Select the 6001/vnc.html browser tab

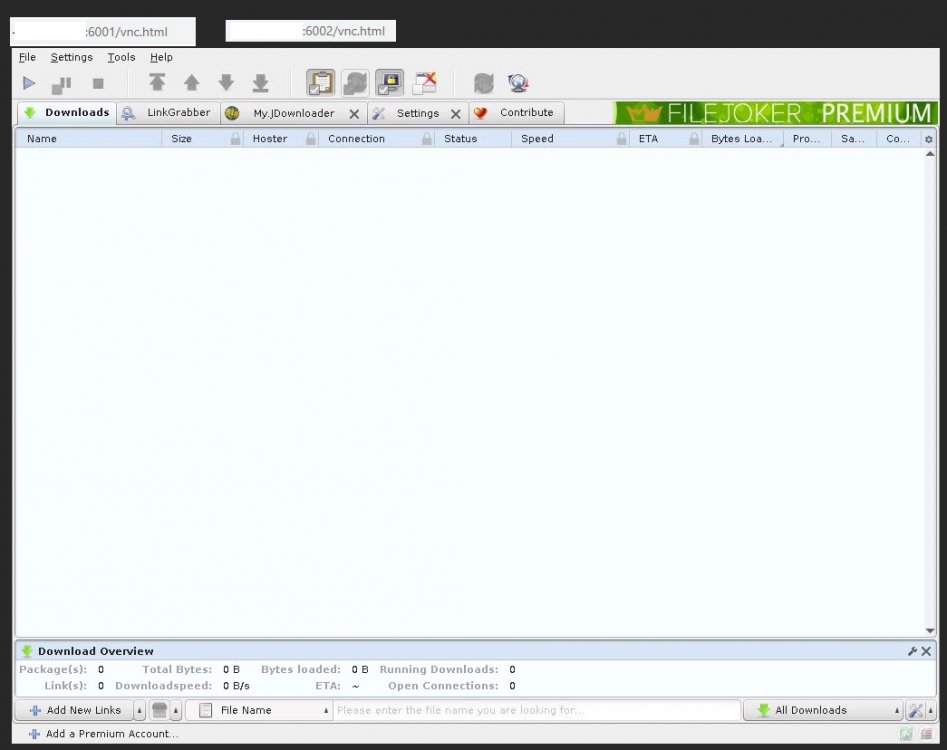pyautogui.click(x=103, y=32)
